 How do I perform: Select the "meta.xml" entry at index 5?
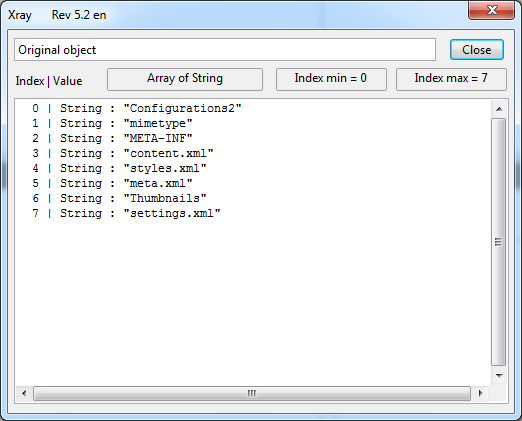pos(112,183)
